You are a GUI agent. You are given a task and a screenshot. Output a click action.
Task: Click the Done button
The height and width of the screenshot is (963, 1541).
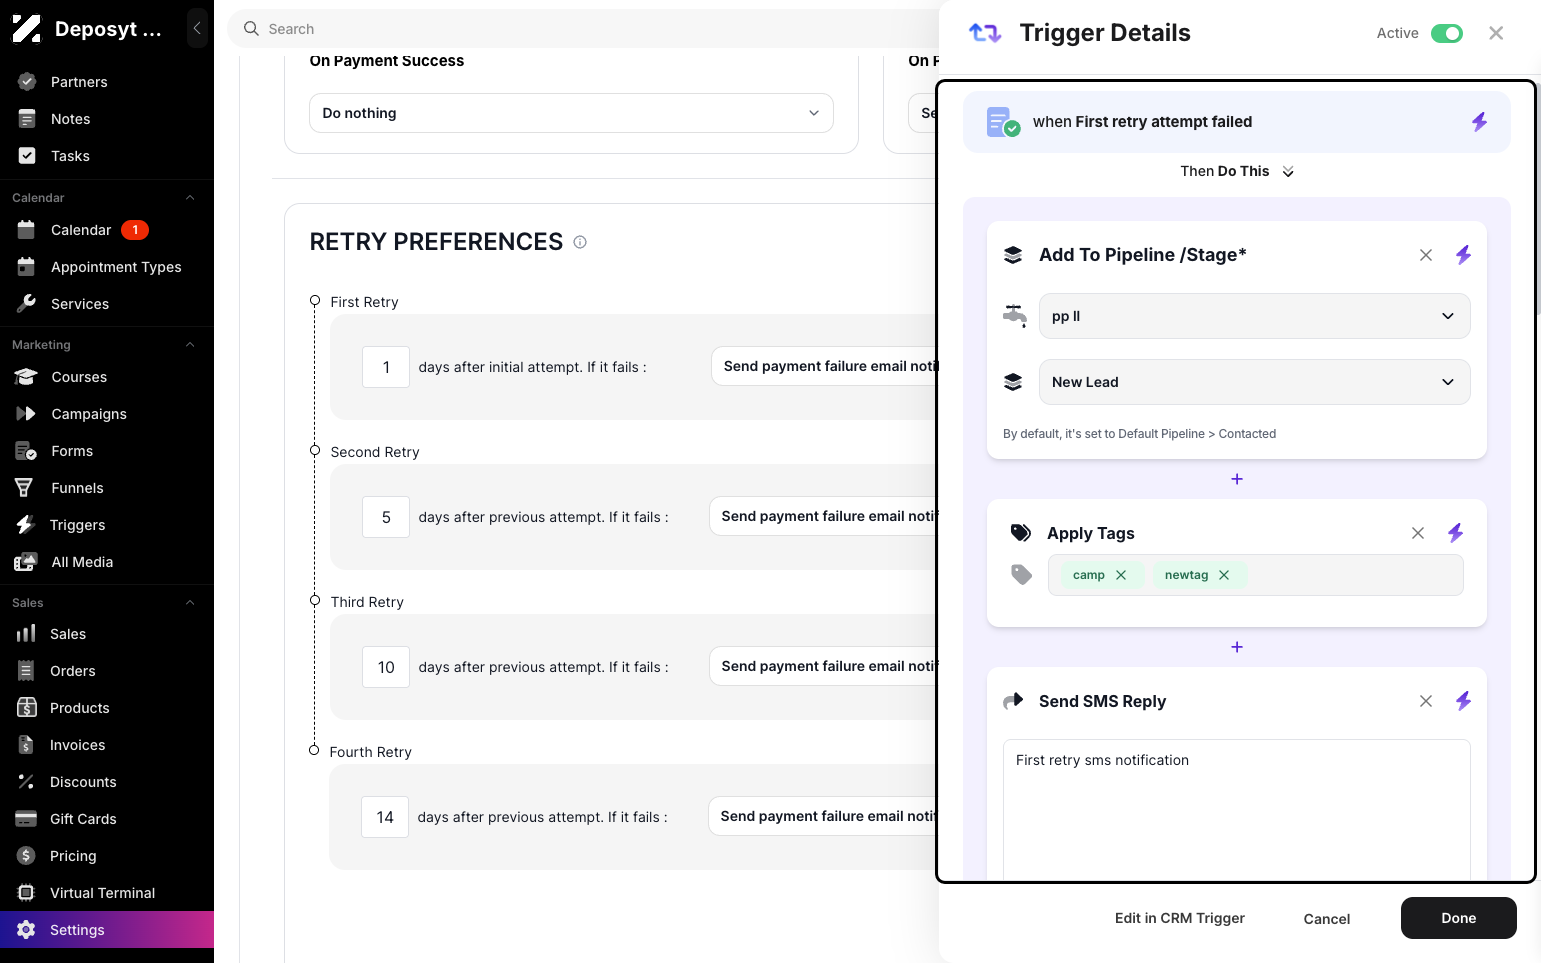[x=1458, y=918]
